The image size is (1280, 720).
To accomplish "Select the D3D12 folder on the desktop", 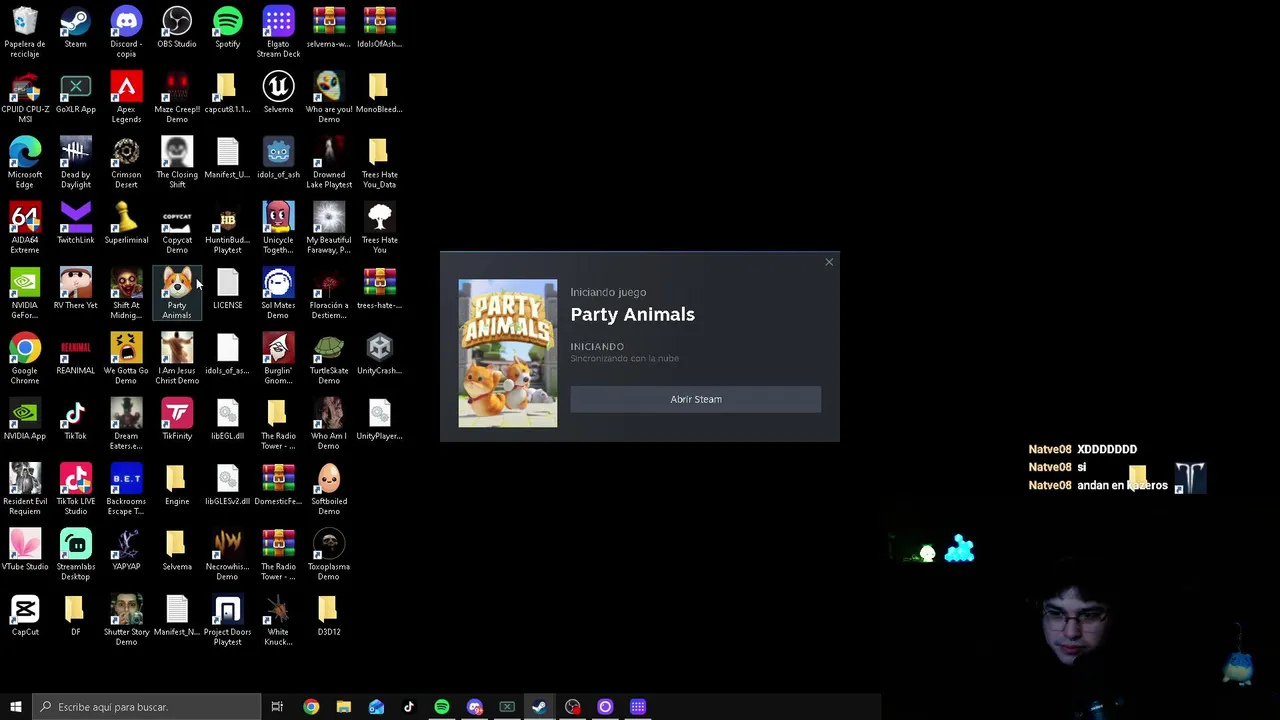I will (329, 615).
